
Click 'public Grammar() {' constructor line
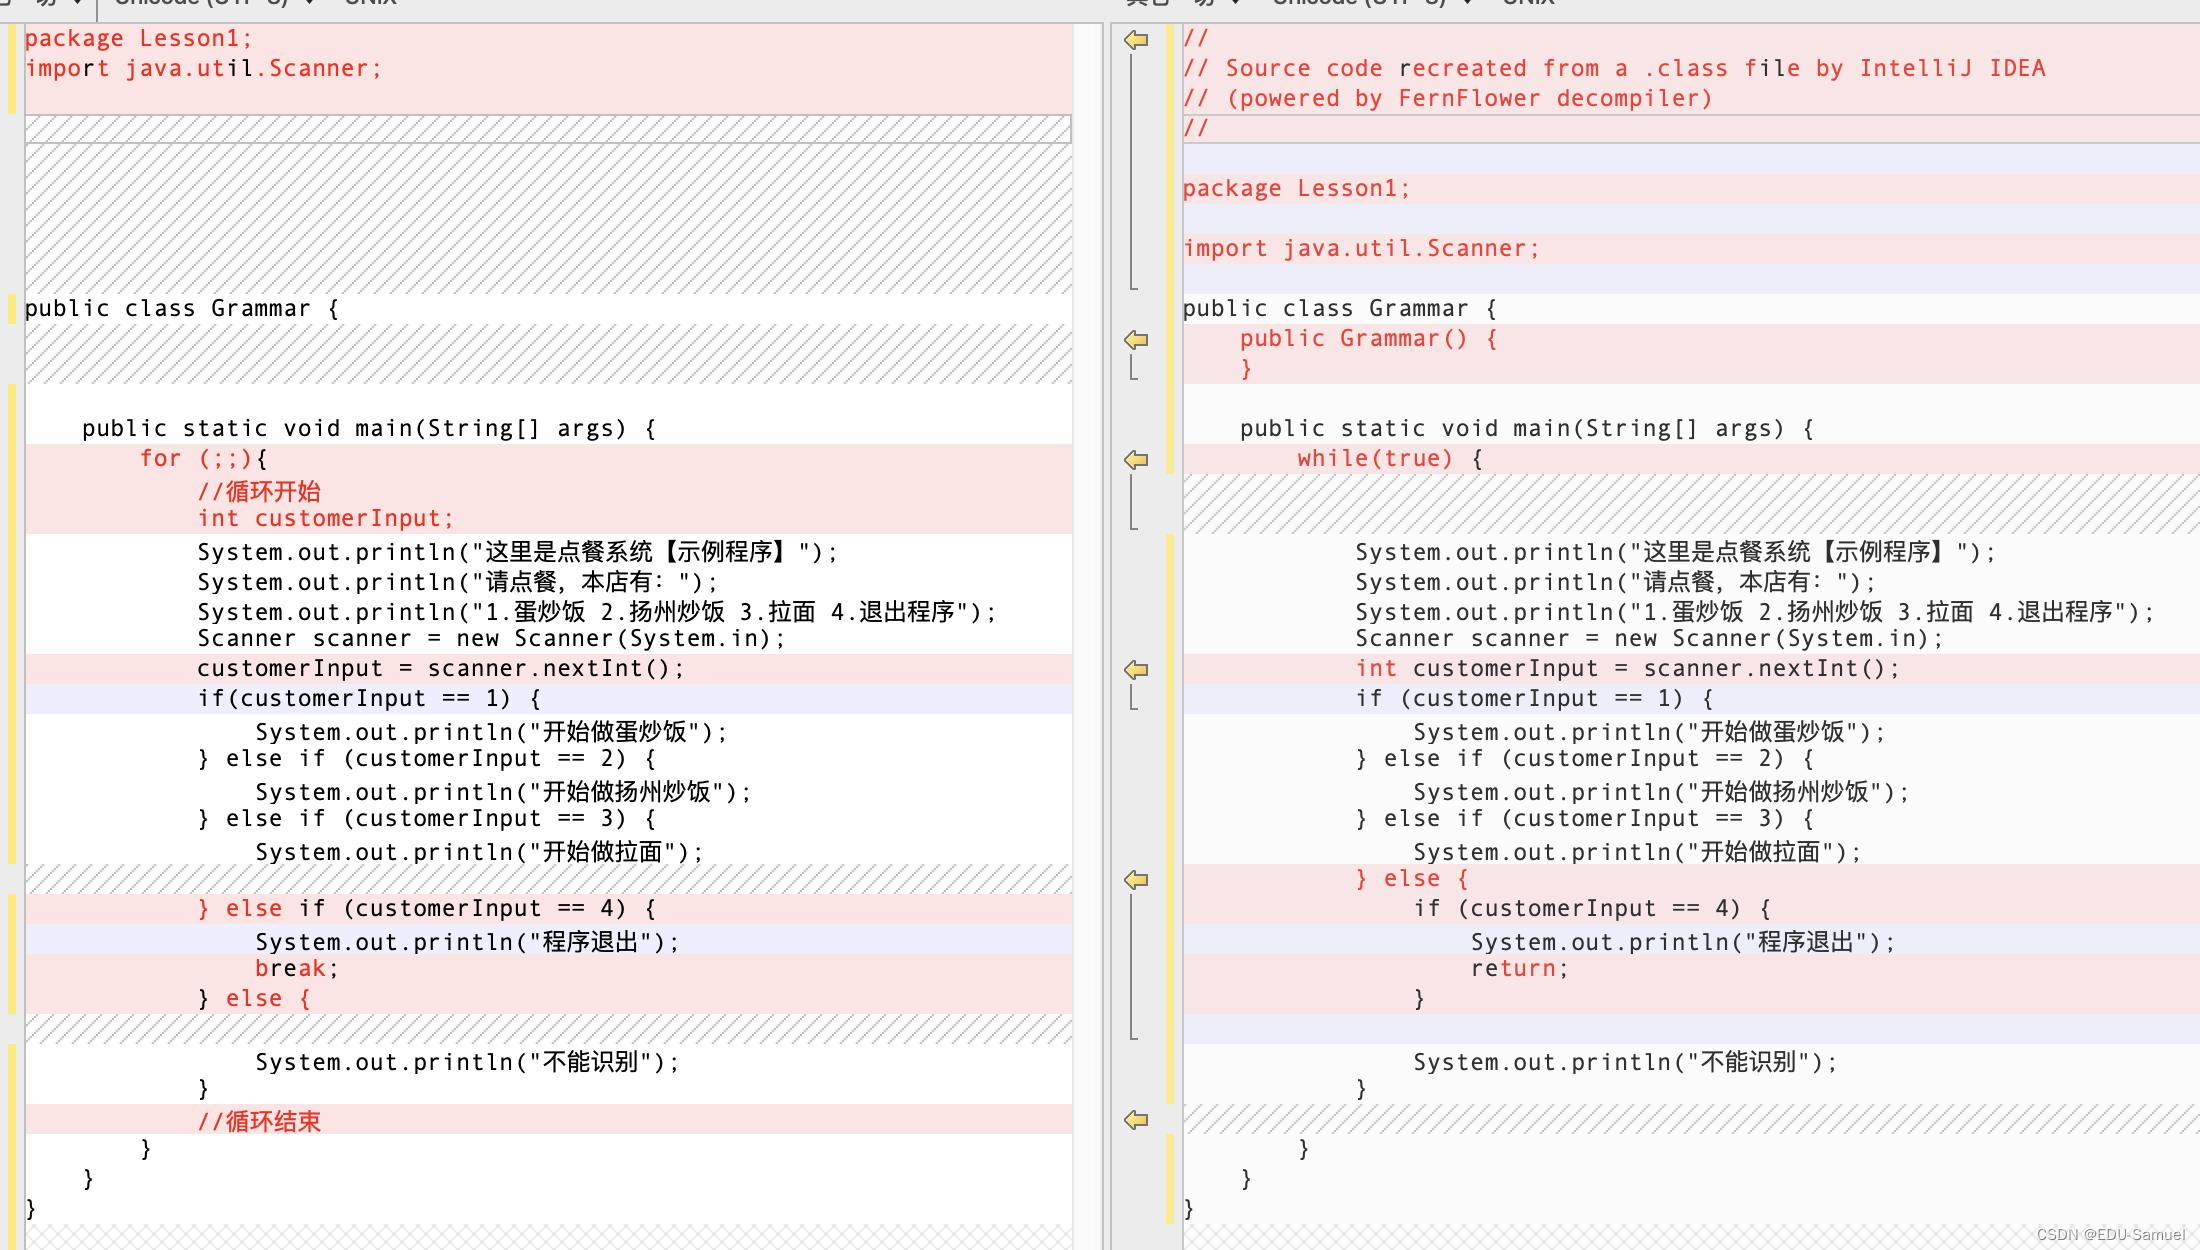pyautogui.click(x=1369, y=339)
